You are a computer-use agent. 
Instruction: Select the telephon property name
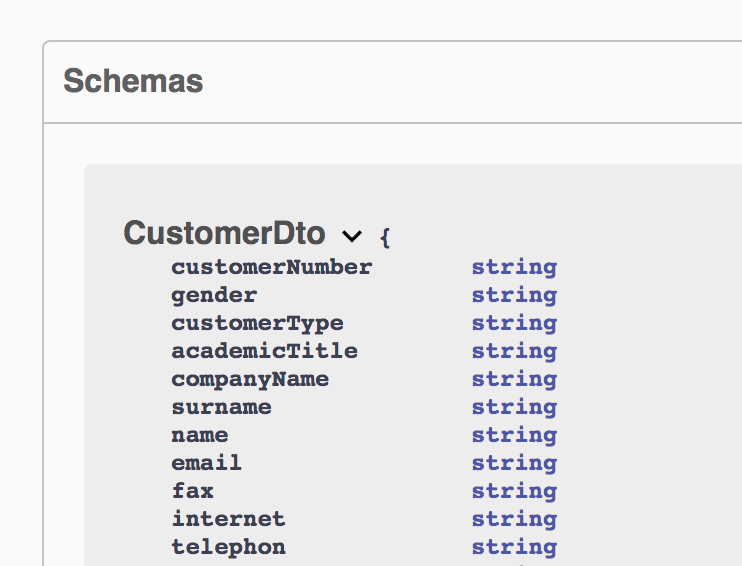point(229,547)
